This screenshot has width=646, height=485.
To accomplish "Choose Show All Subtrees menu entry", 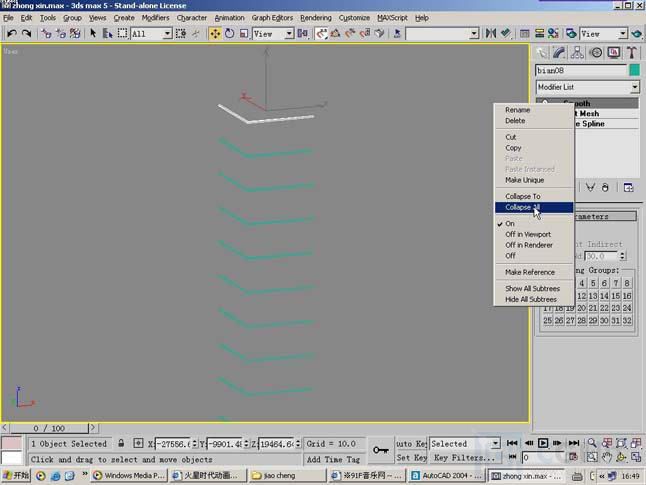I will coord(534,289).
